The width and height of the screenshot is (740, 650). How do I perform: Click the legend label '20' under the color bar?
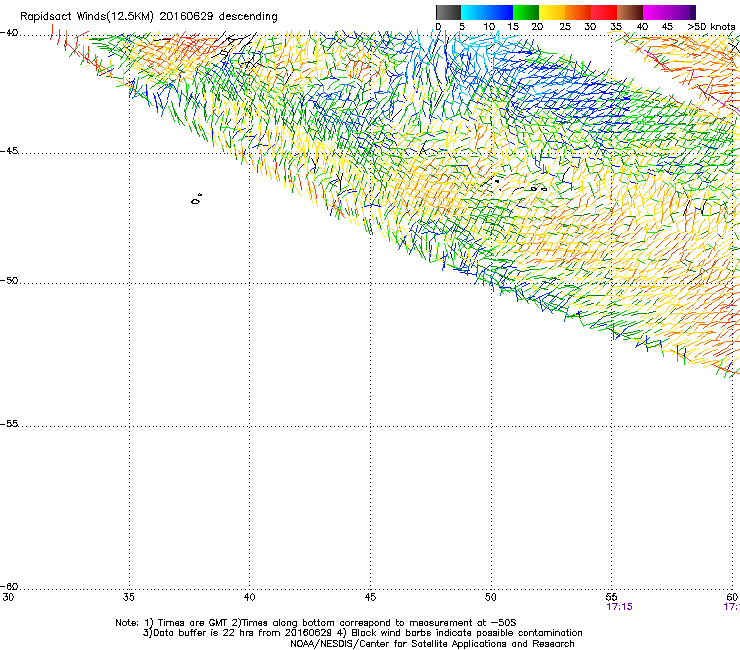537,27
